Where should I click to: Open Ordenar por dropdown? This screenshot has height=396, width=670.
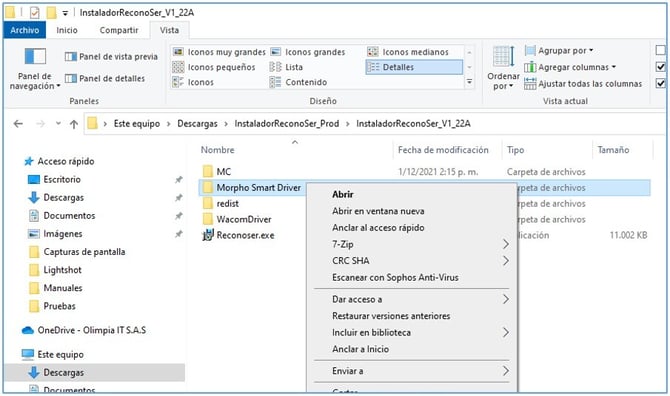click(503, 69)
